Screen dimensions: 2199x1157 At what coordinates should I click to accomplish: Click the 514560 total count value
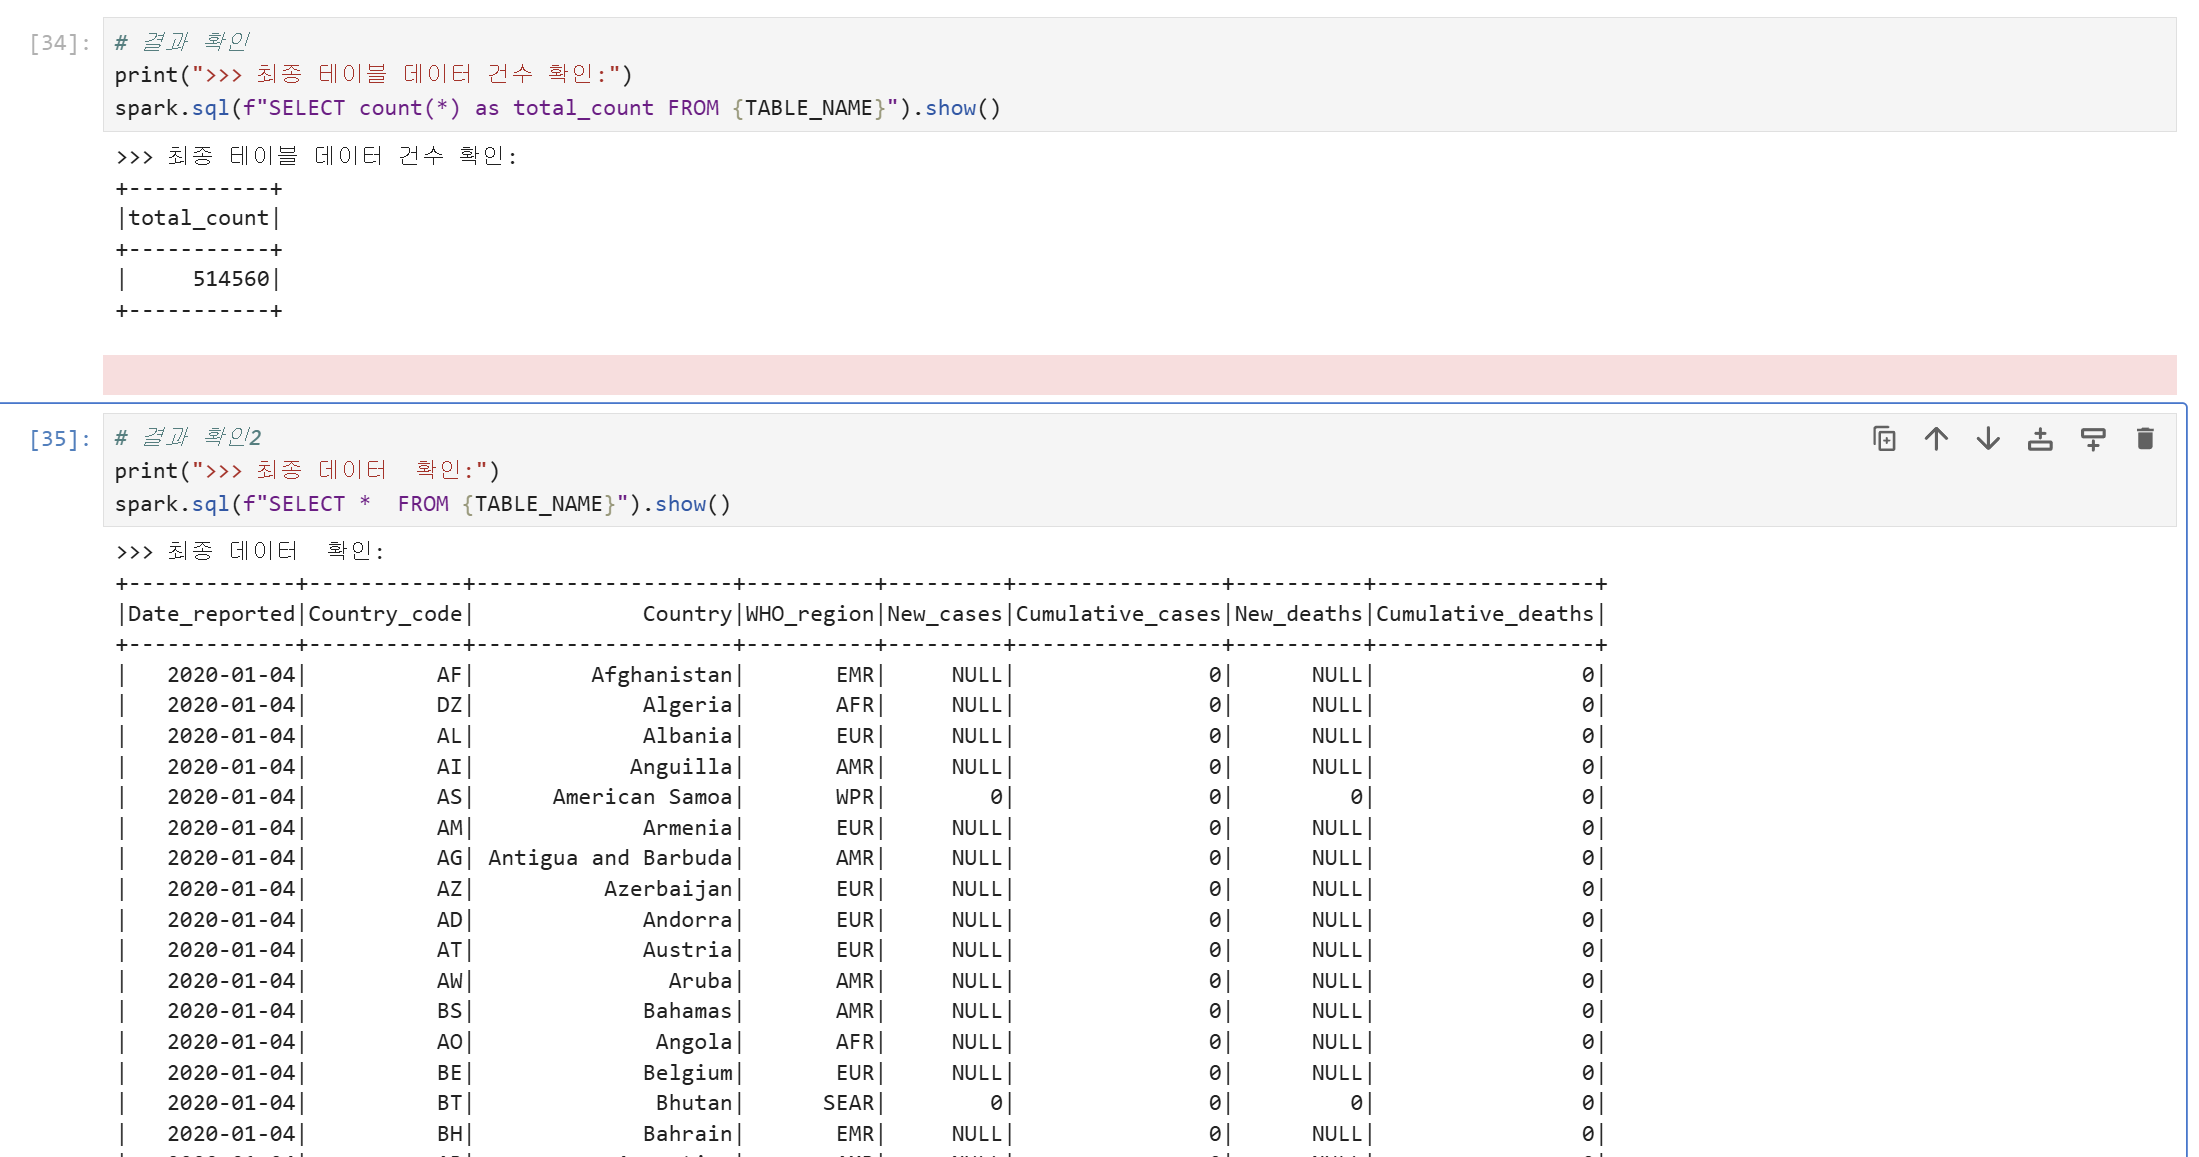(231, 279)
